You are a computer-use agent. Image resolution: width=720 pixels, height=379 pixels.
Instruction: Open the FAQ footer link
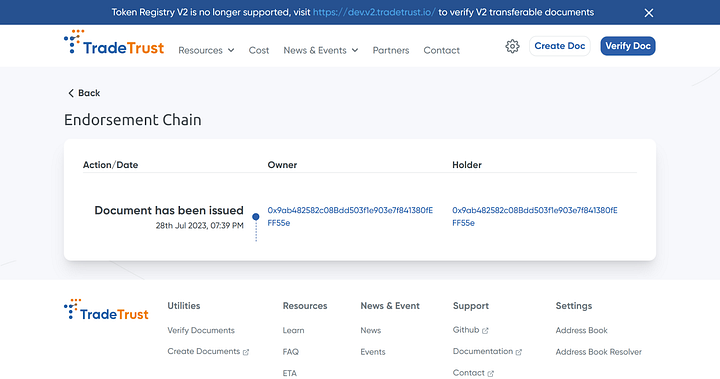(x=291, y=352)
